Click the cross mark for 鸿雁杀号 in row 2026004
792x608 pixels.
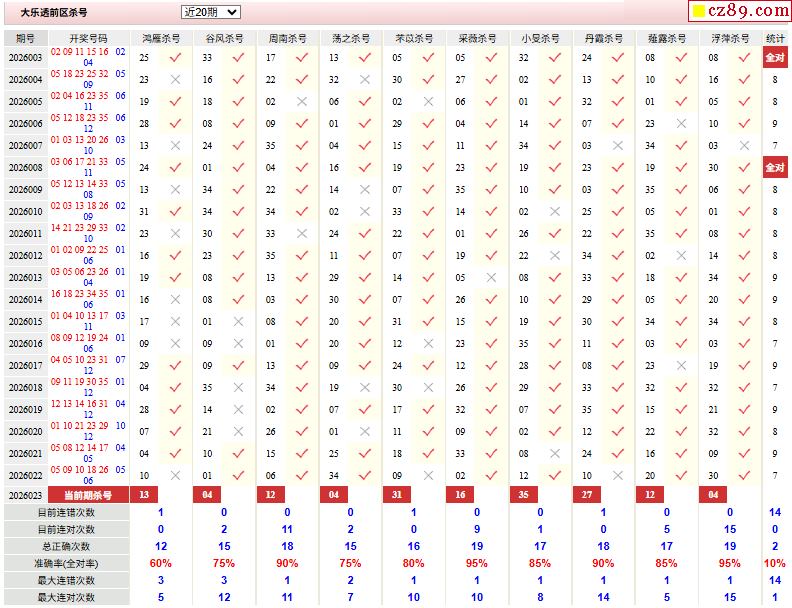(x=176, y=79)
